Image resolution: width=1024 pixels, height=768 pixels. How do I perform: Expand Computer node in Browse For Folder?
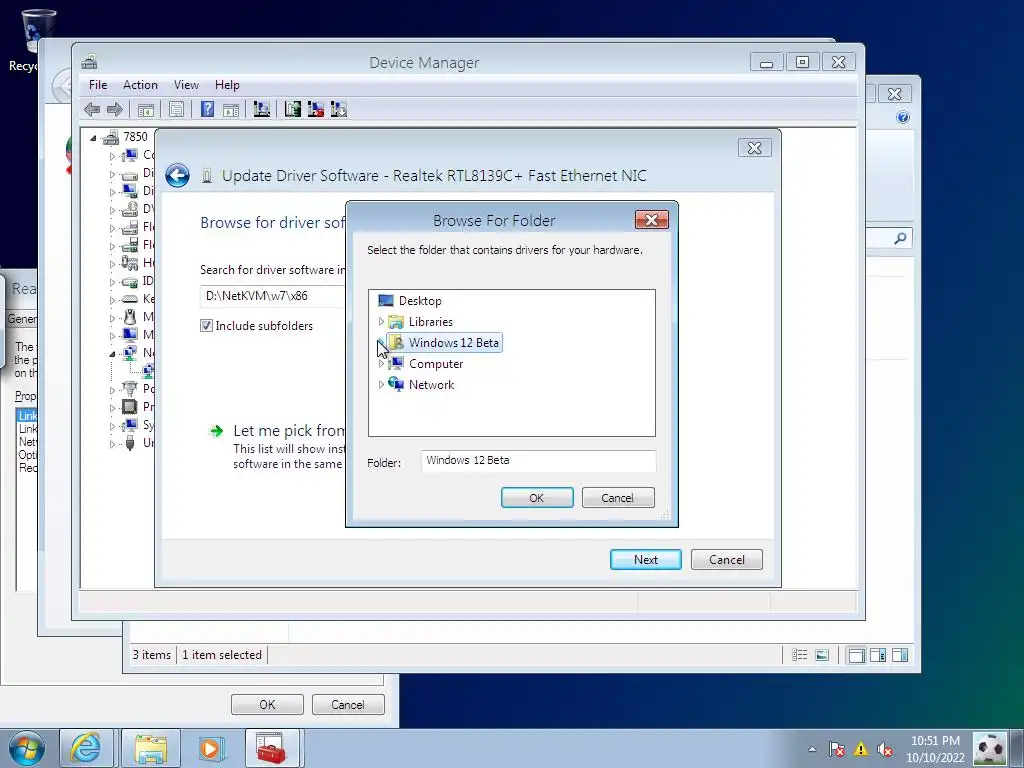(381, 363)
